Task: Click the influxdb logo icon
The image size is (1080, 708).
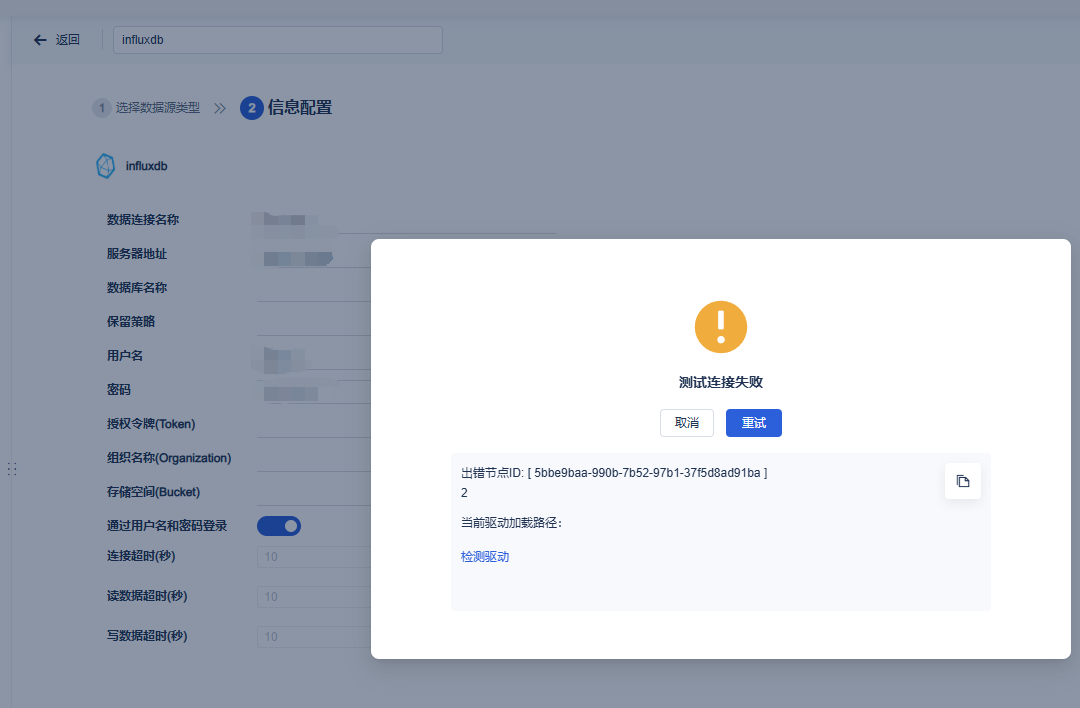Action: (105, 166)
